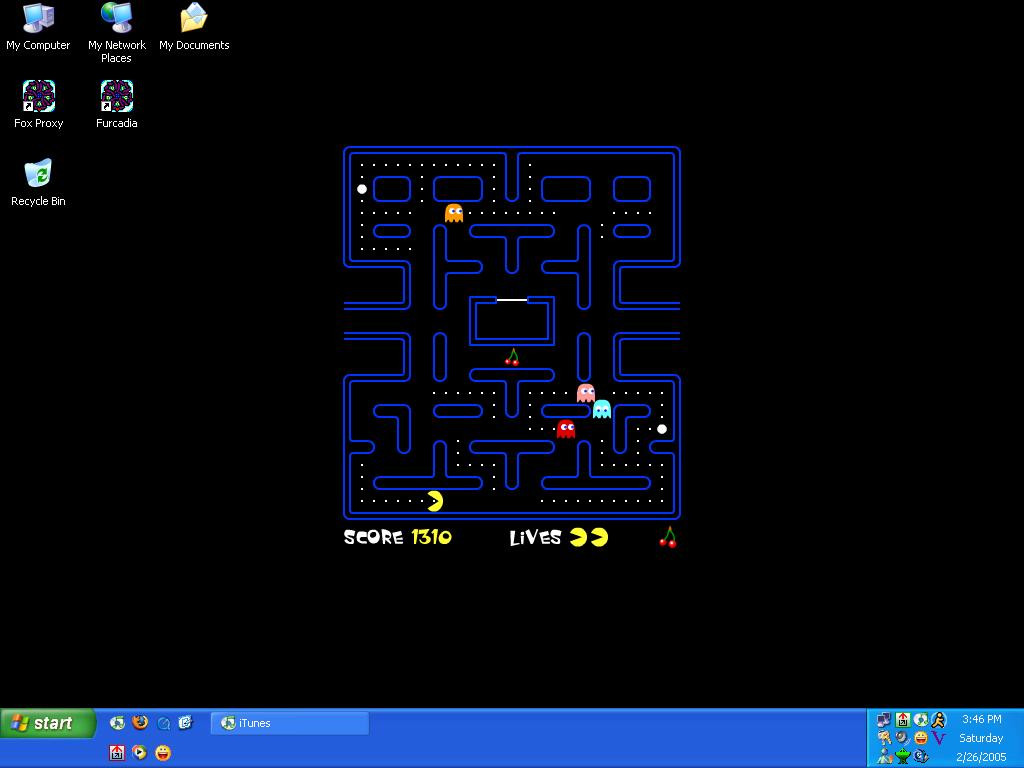Open MSN Messenger buddy tray icon
The image size is (1024, 768).
point(884,756)
